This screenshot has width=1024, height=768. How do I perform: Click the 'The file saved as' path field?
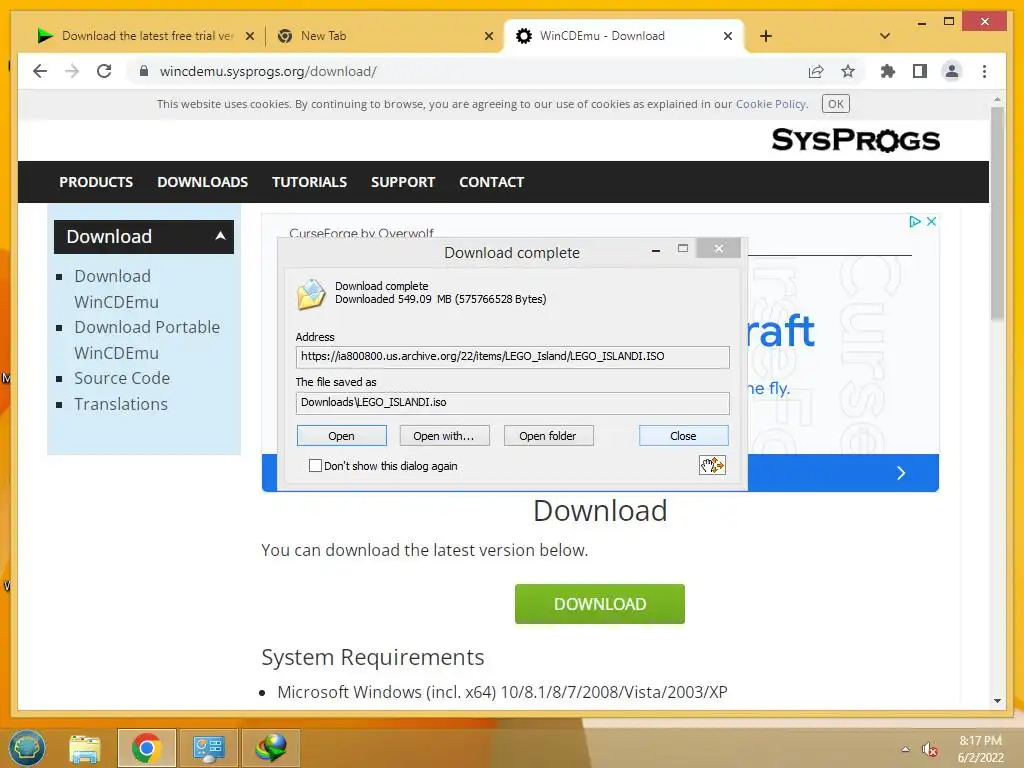(x=513, y=403)
